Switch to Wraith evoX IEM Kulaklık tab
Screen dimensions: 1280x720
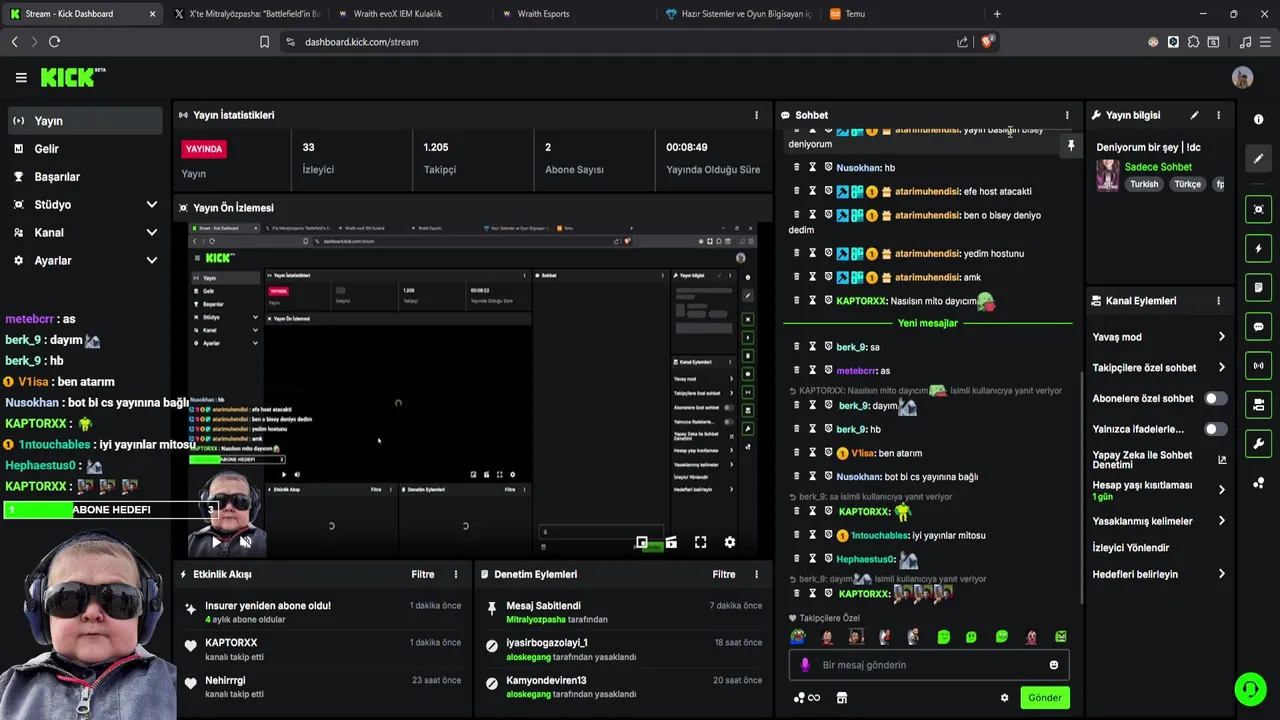coord(409,14)
